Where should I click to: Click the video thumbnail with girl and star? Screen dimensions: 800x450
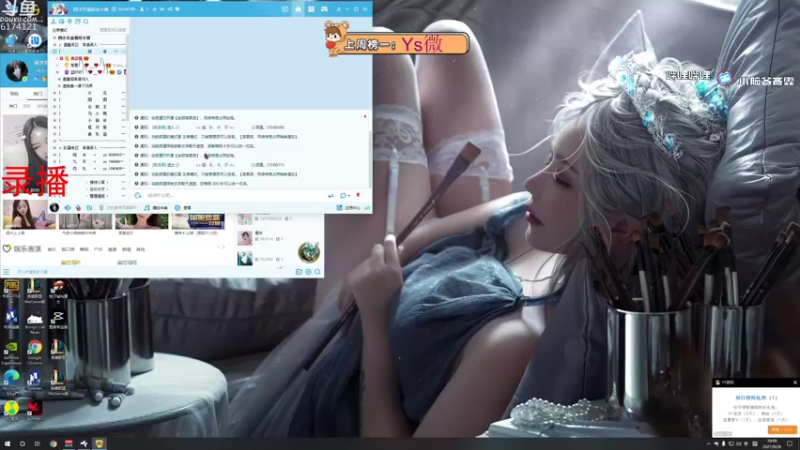(x=29, y=214)
